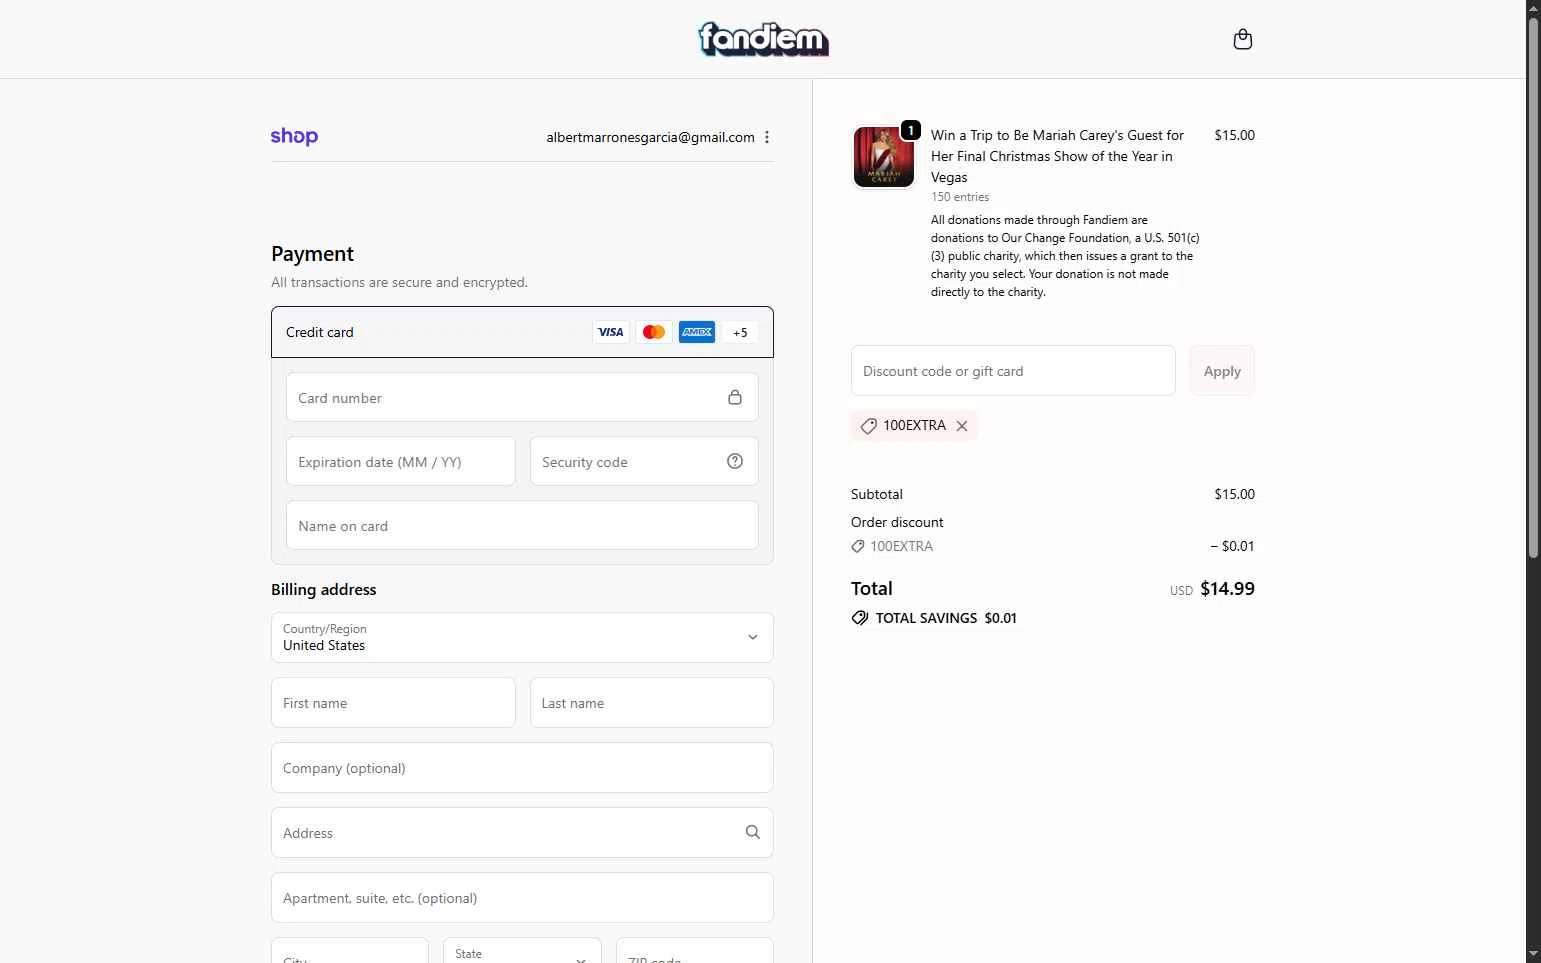Click the Mastercard icon
This screenshot has height=963, width=1541.
point(654,332)
